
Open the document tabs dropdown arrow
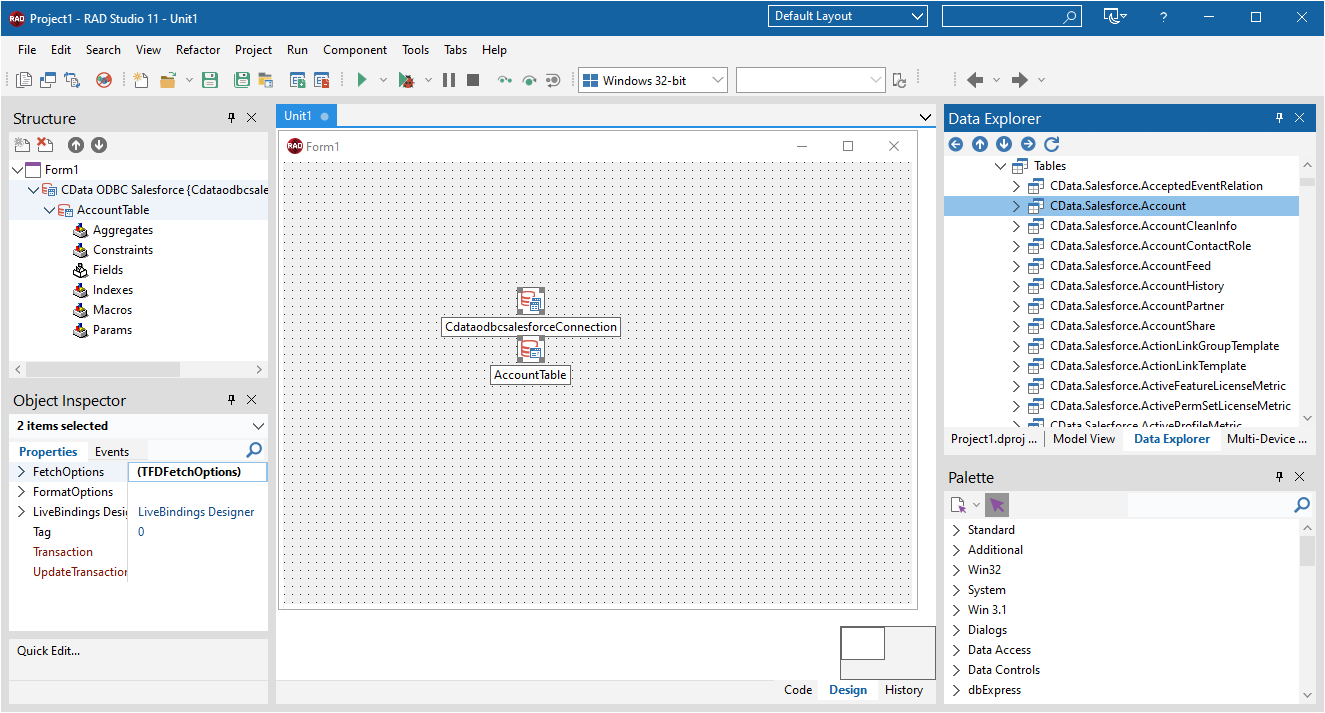(x=925, y=117)
